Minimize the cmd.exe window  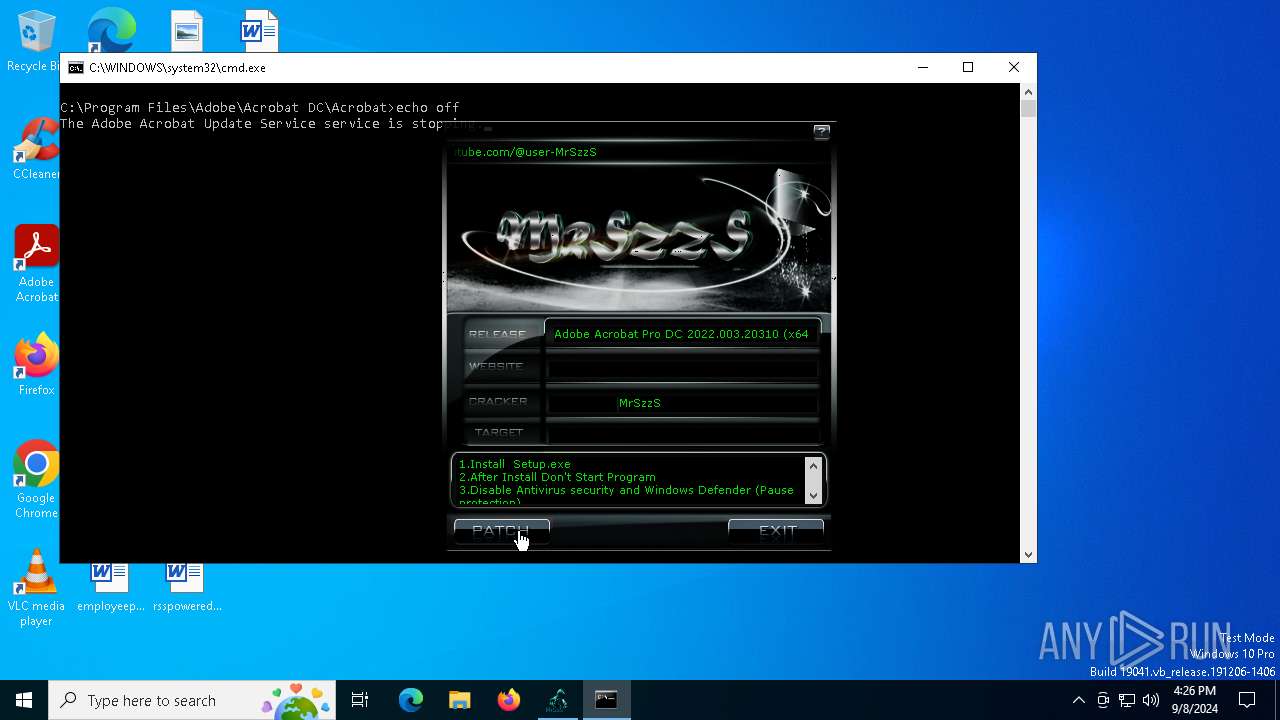(x=922, y=67)
